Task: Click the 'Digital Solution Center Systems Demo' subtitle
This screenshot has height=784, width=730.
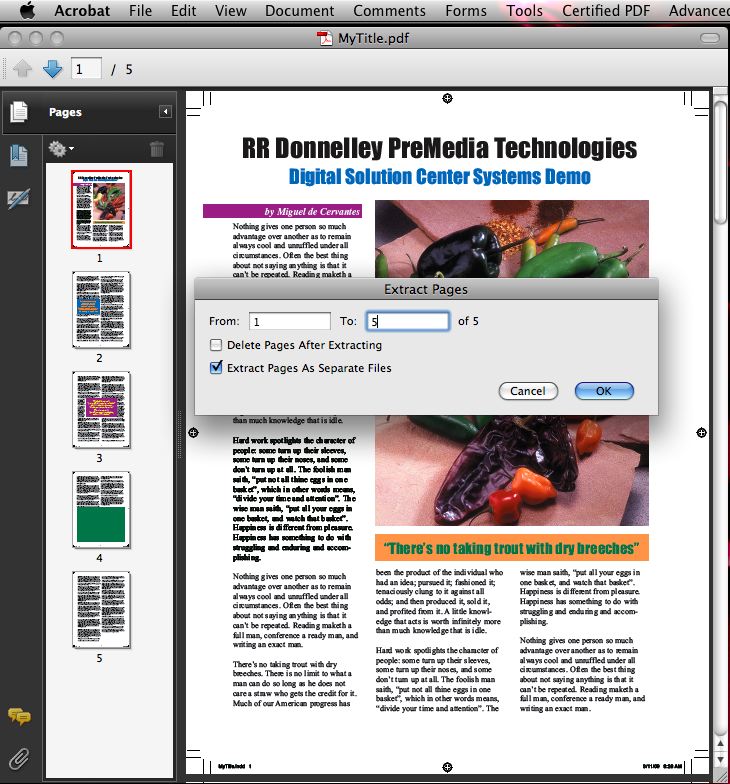Action: tap(440, 176)
